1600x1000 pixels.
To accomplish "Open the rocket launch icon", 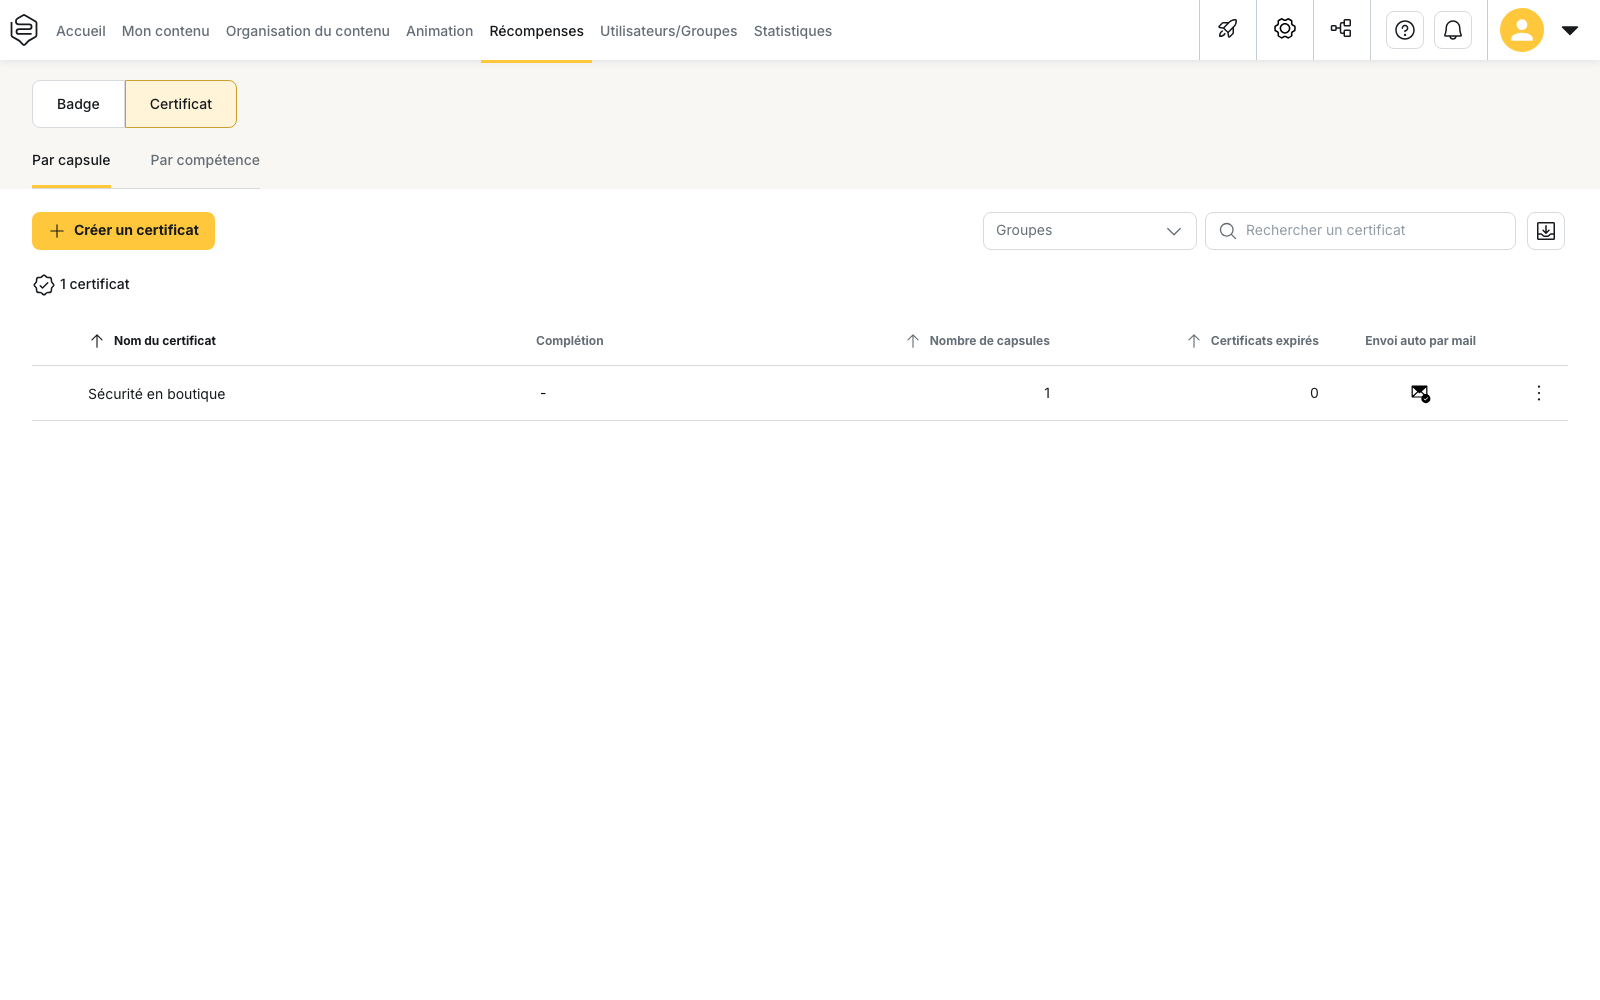I will point(1228,29).
